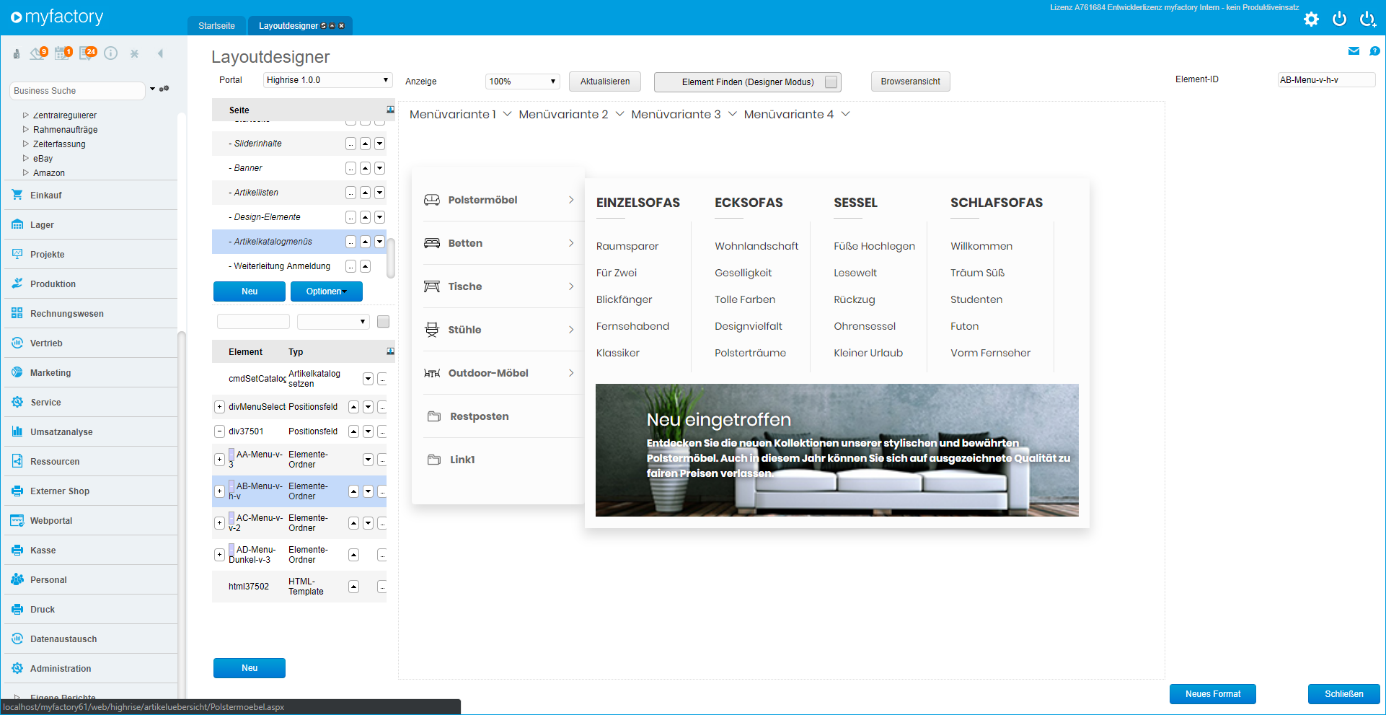Image resolution: width=1386 pixels, height=715 pixels.
Task: Open the Einkauf module in sidebar
Action: click(x=89, y=195)
